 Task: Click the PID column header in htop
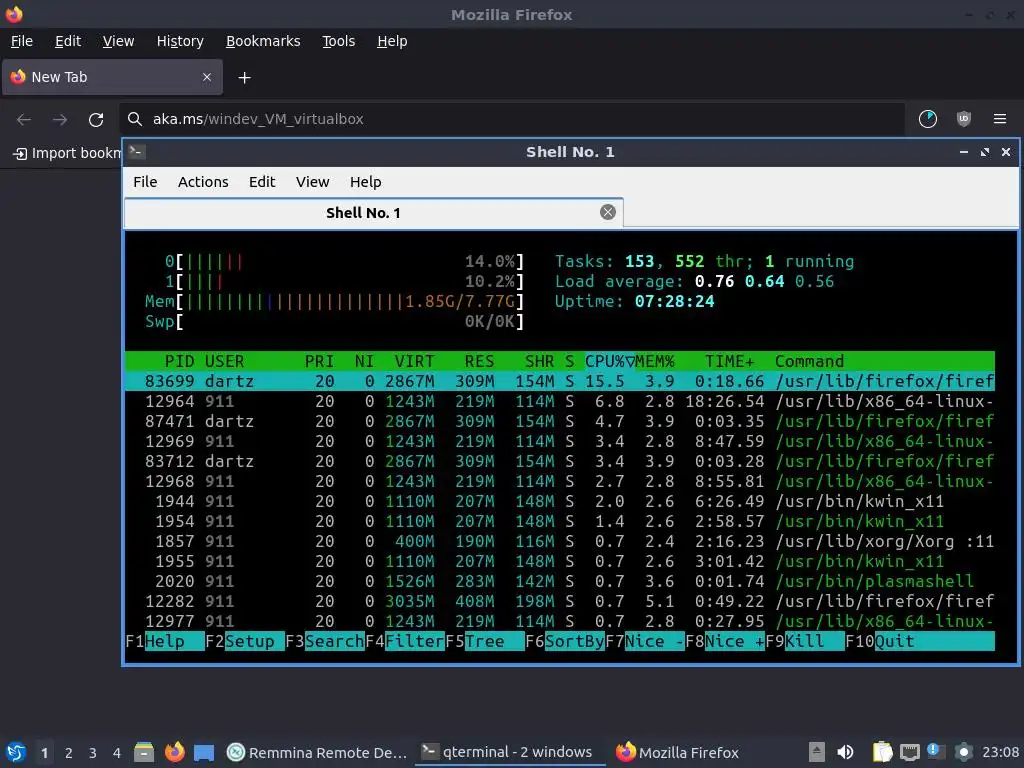point(179,361)
